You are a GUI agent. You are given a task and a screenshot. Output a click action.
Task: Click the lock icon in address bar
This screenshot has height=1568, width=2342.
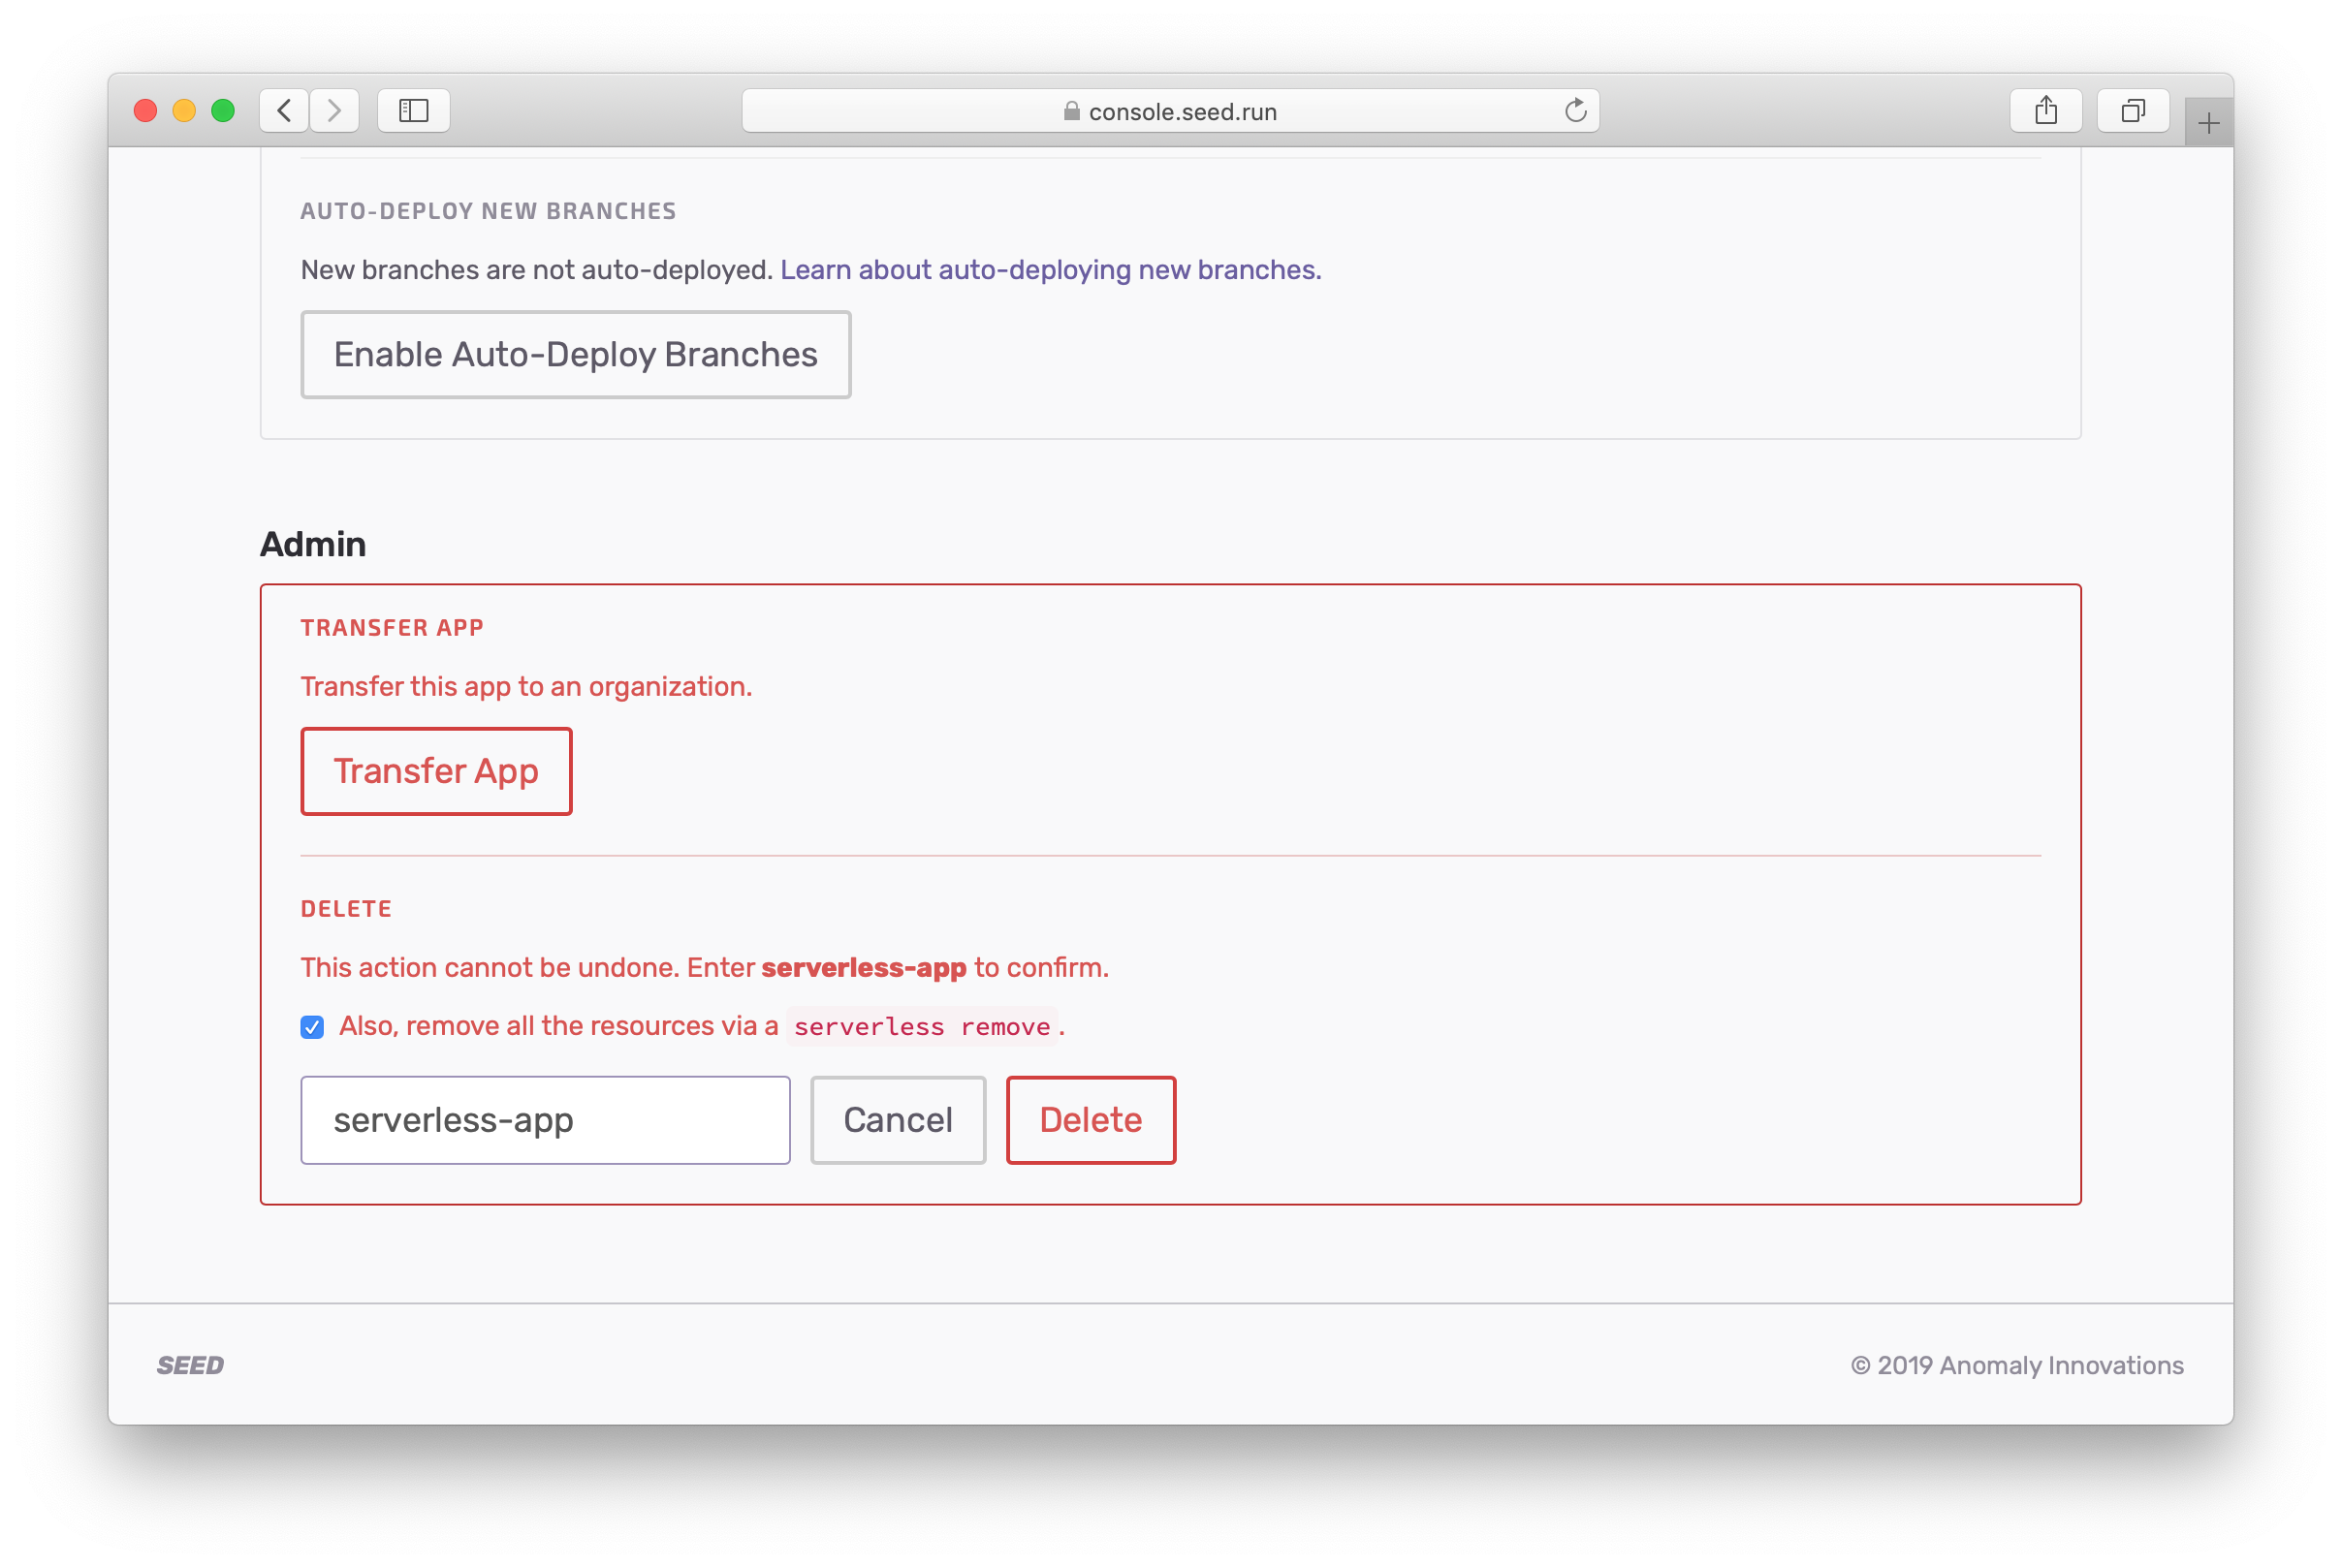(x=1071, y=111)
